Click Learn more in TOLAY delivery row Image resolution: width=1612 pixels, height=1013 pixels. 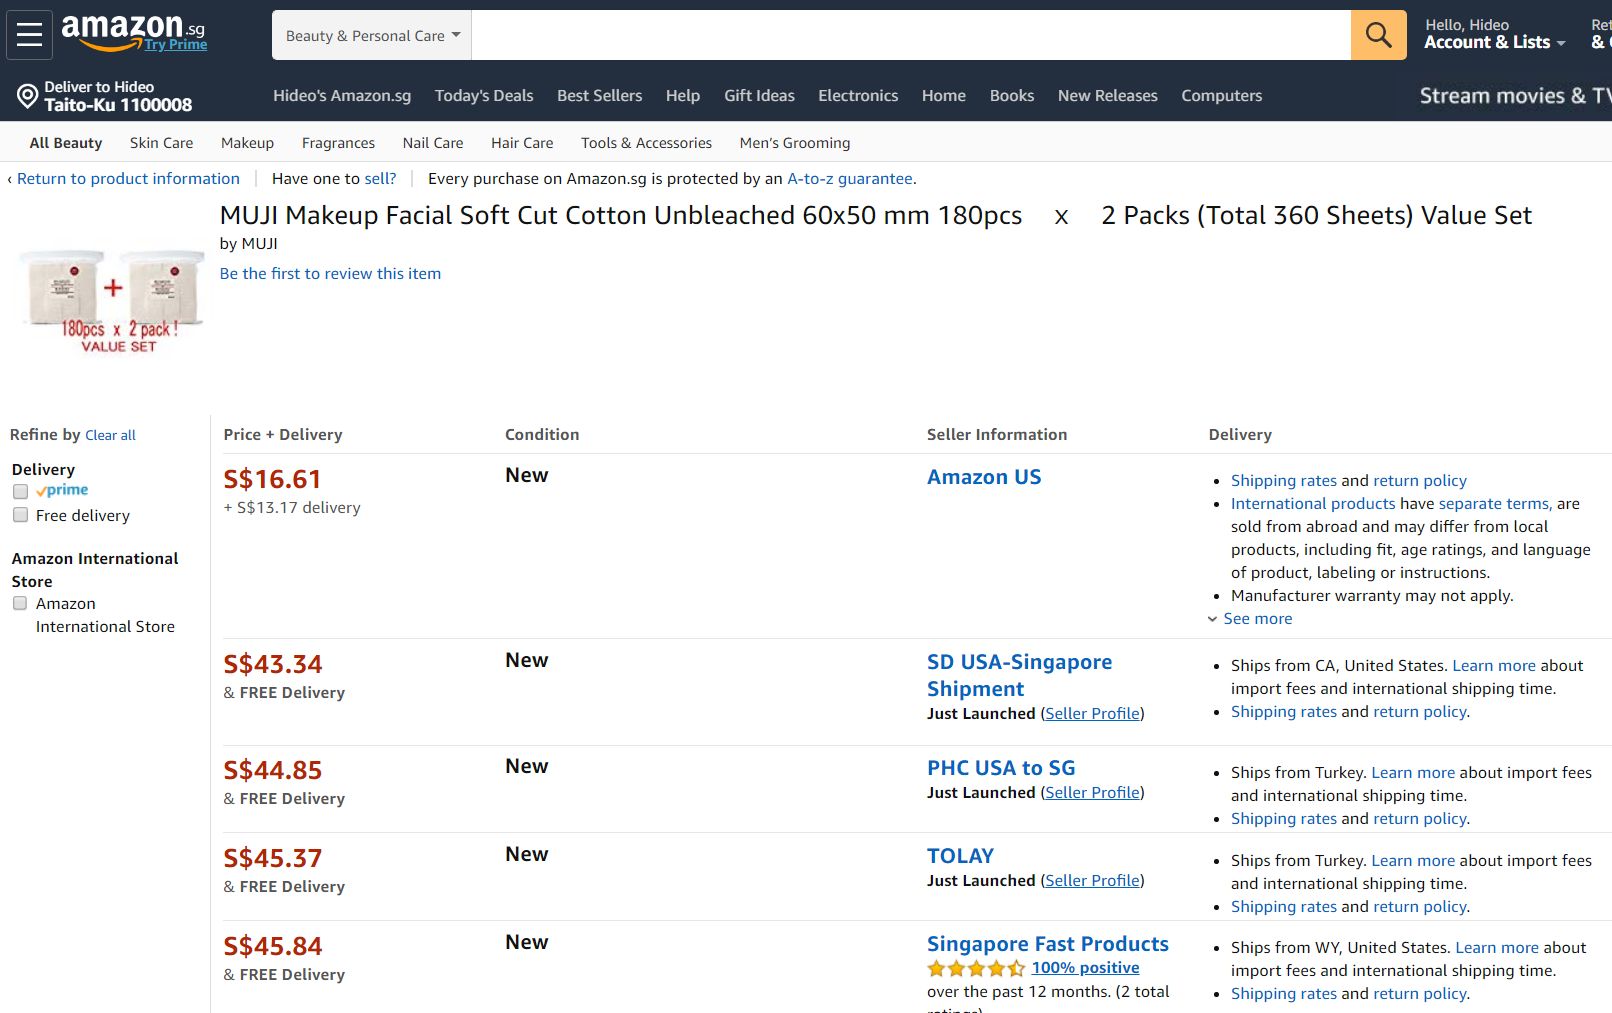1413,861
